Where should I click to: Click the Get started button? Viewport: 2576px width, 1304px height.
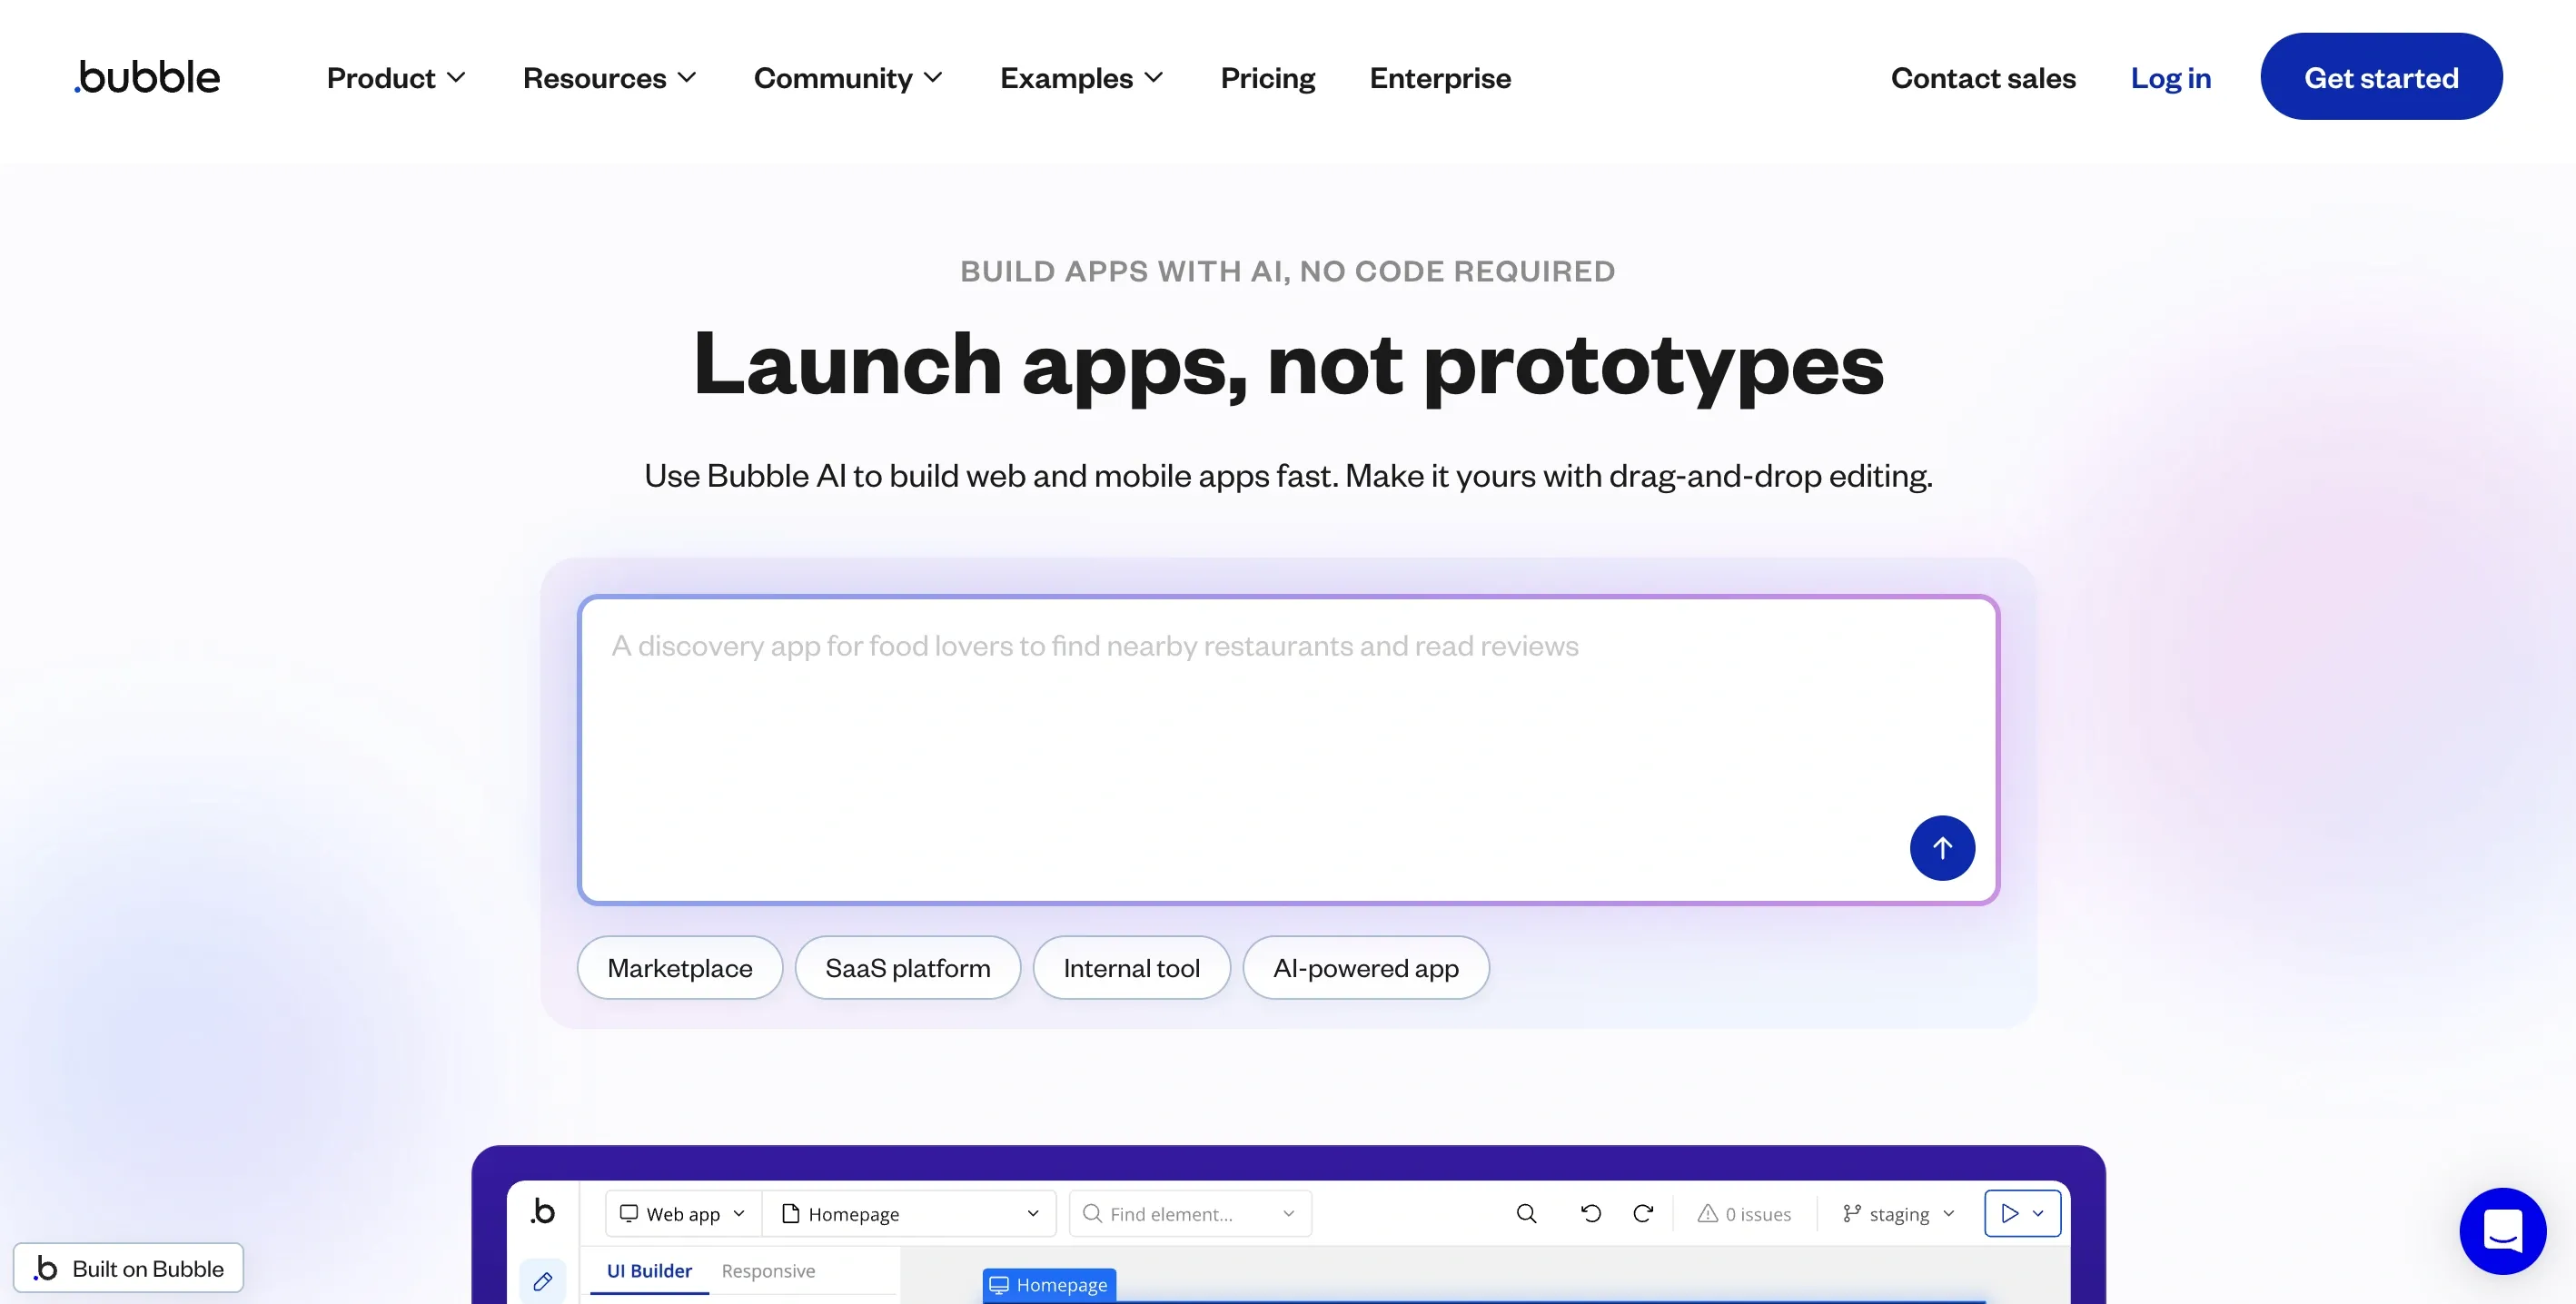[x=2380, y=77]
